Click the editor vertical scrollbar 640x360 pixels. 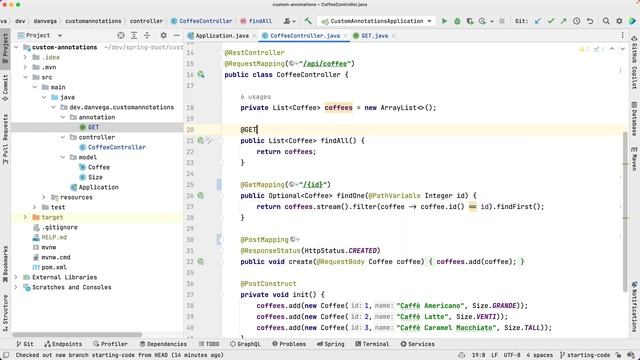625,211
